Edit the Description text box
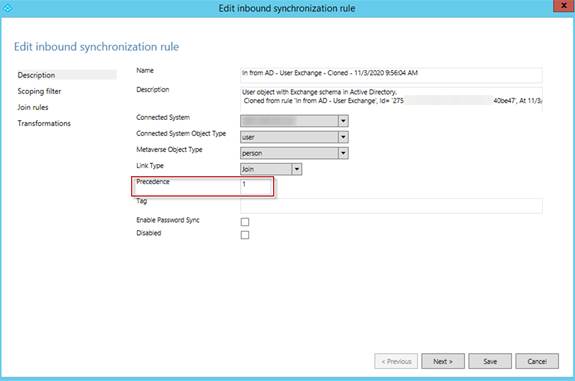575x381 pixels. point(391,99)
